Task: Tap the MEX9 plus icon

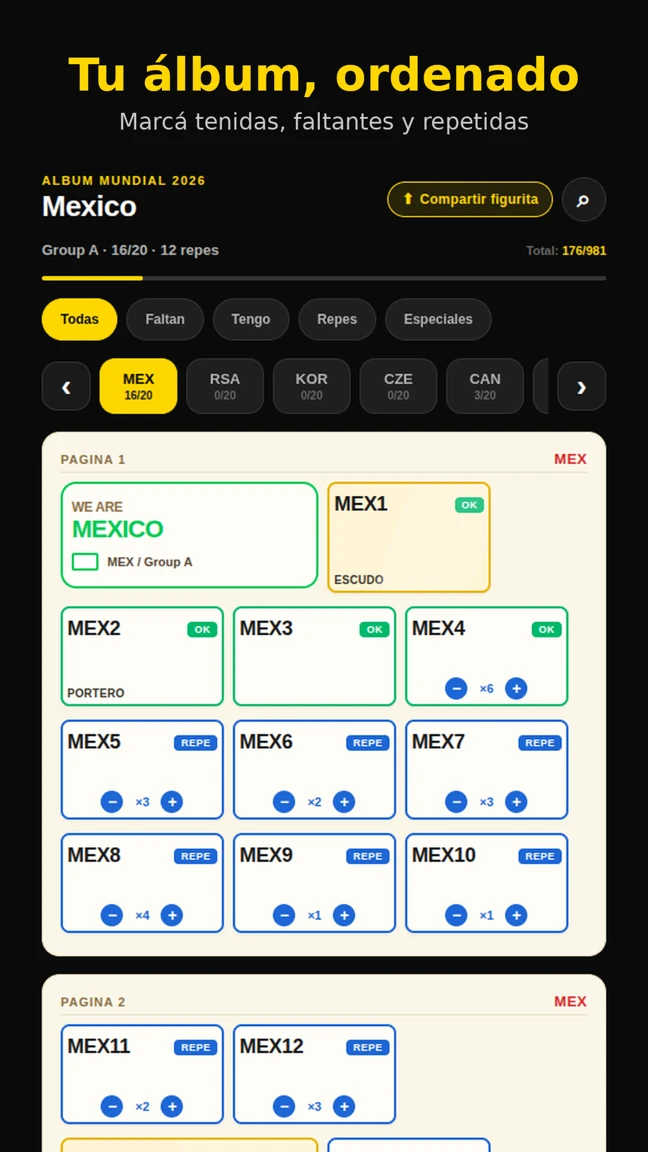Action: pos(344,915)
